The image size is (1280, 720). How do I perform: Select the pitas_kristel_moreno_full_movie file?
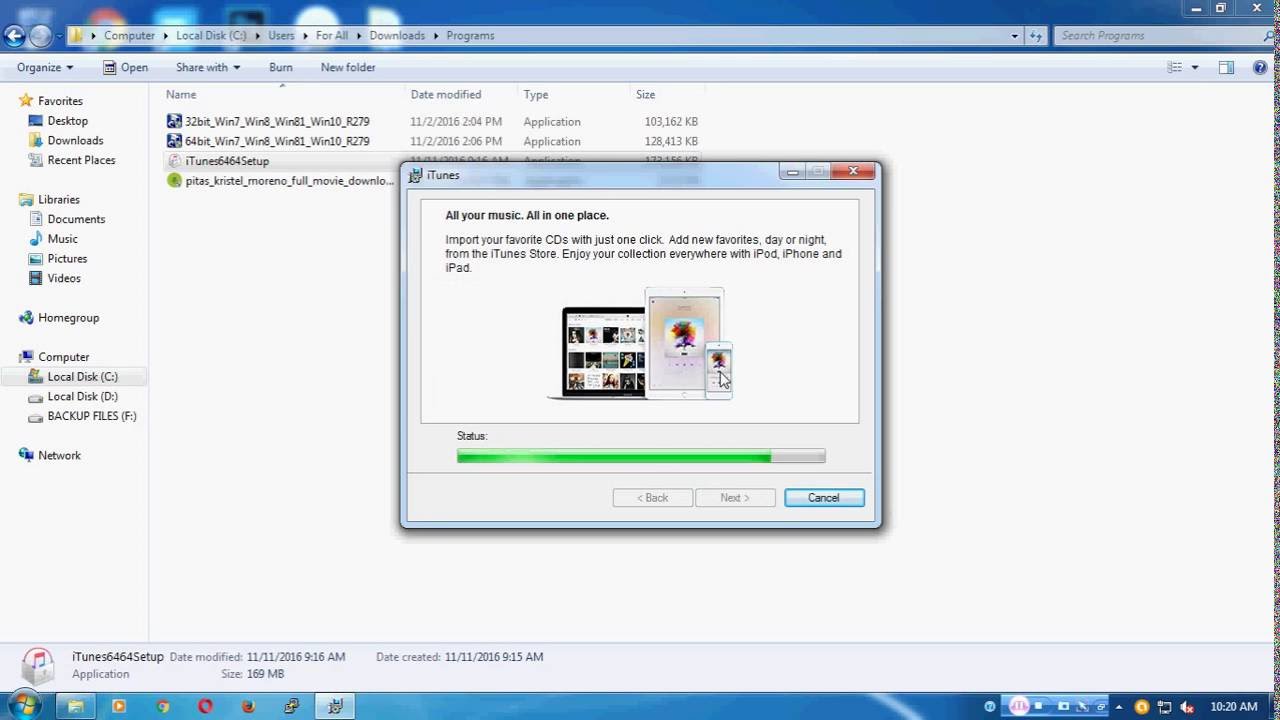[x=289, y=181]
